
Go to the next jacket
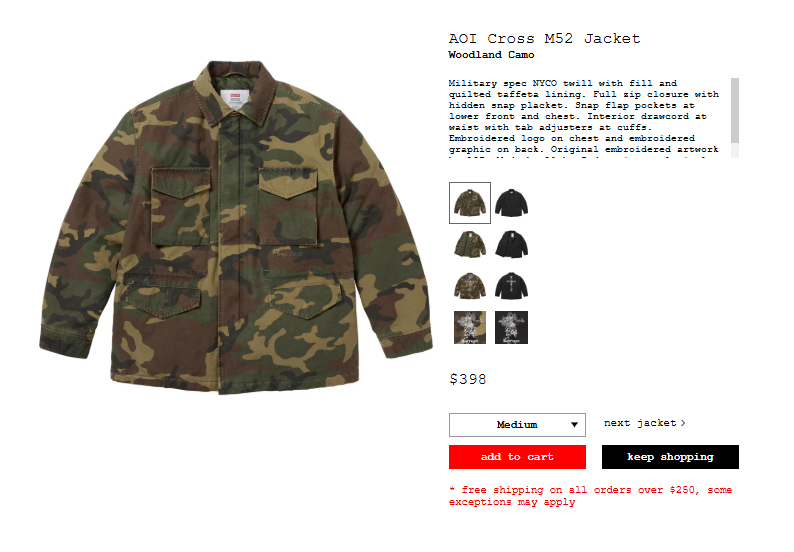tap(644, 423)
